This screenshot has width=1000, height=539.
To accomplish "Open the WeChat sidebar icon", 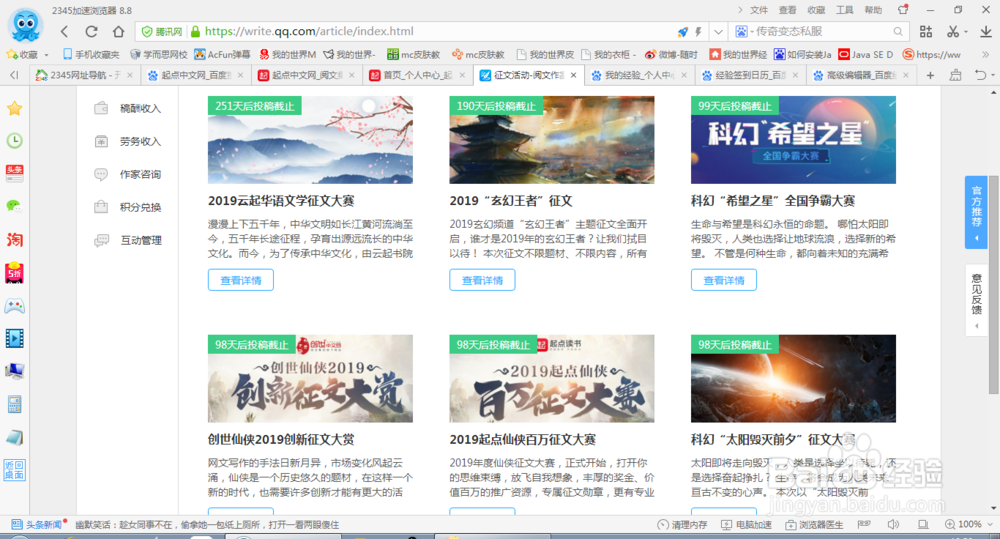I will tap(15, 206).
